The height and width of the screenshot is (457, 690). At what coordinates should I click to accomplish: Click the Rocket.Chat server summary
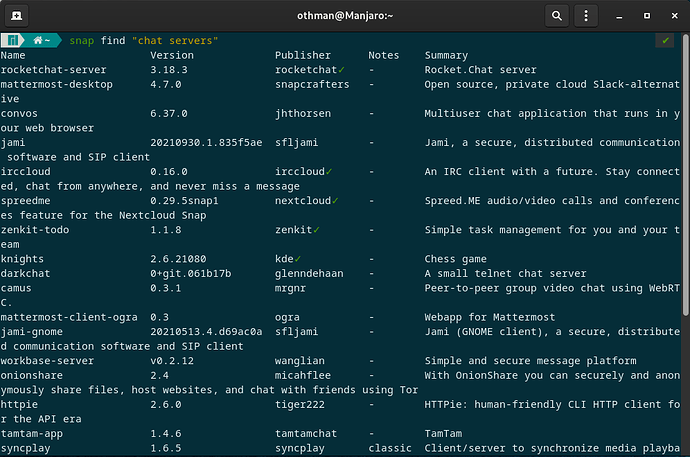tap(481, 70)
